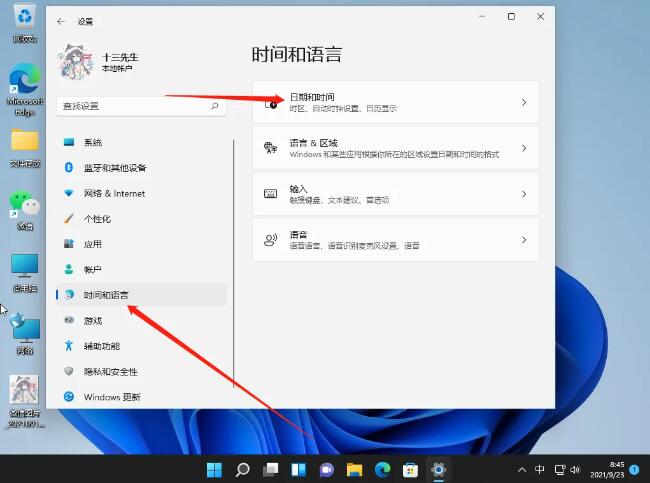Image resolution: width=650 pixels, height=483 pixels.
Task: Click the user avatar picture in Settings
Action: pos(75,62)
